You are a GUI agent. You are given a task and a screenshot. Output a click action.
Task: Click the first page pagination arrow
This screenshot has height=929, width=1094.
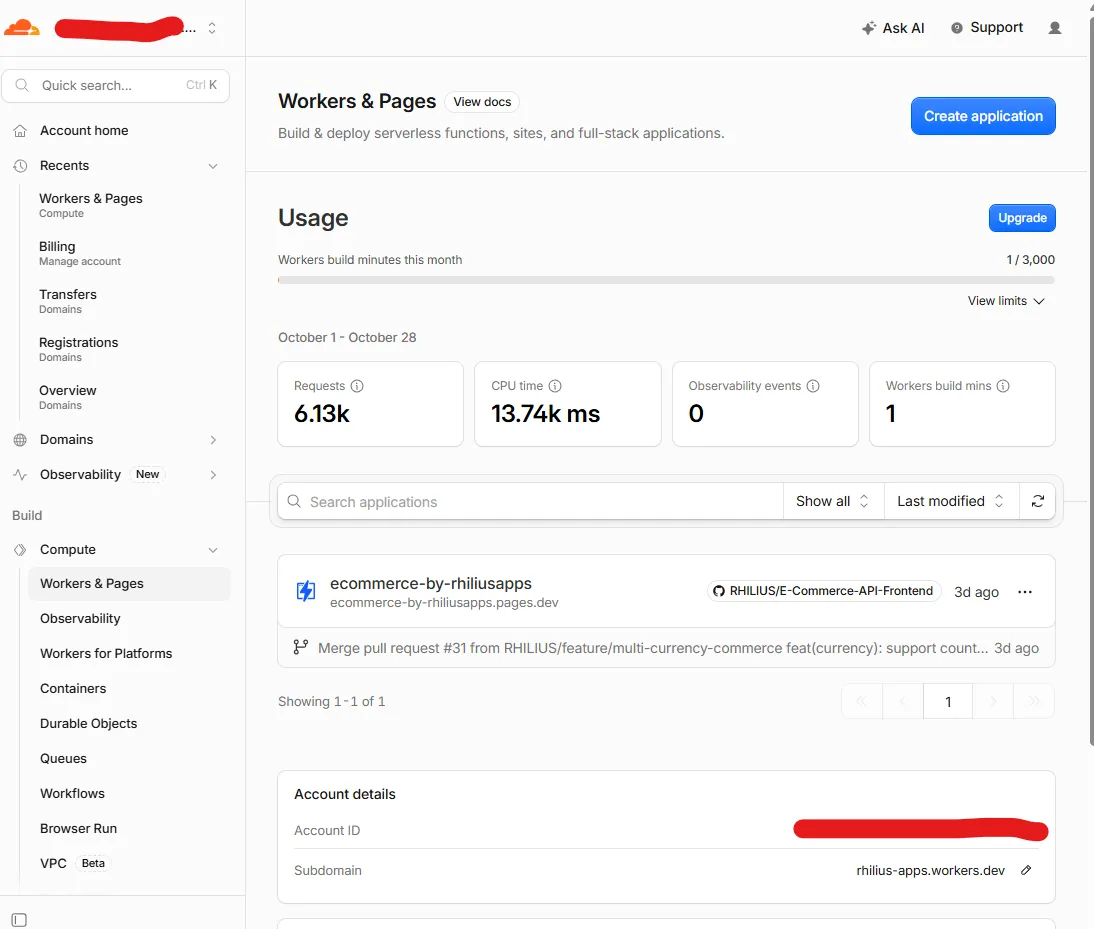862,702
